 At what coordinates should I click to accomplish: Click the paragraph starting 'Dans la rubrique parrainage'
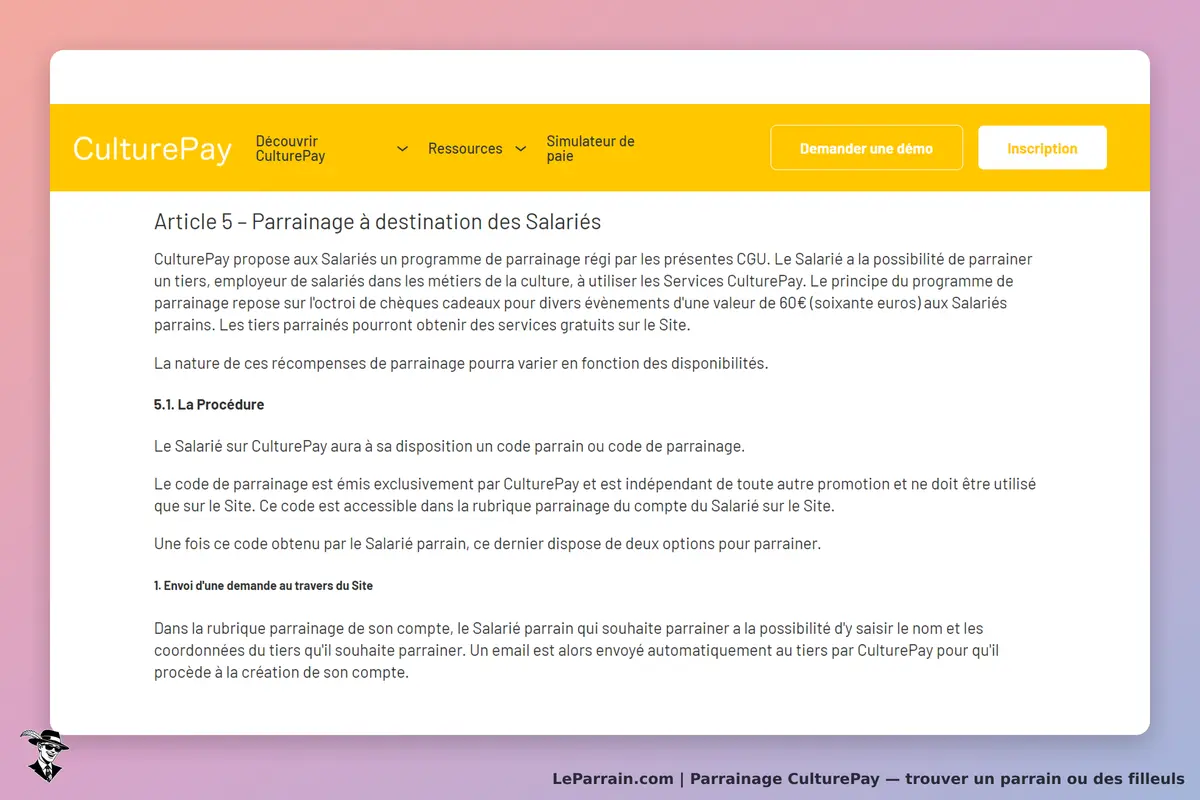(578, 650)
